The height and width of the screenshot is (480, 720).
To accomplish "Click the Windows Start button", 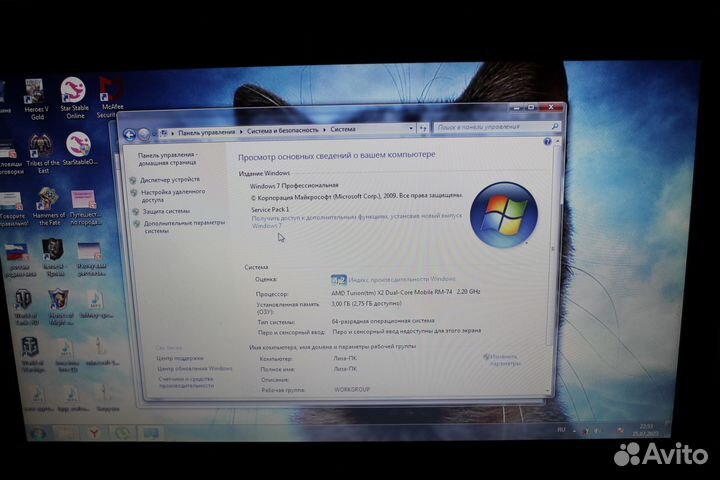I will click(x=38, y=432).
